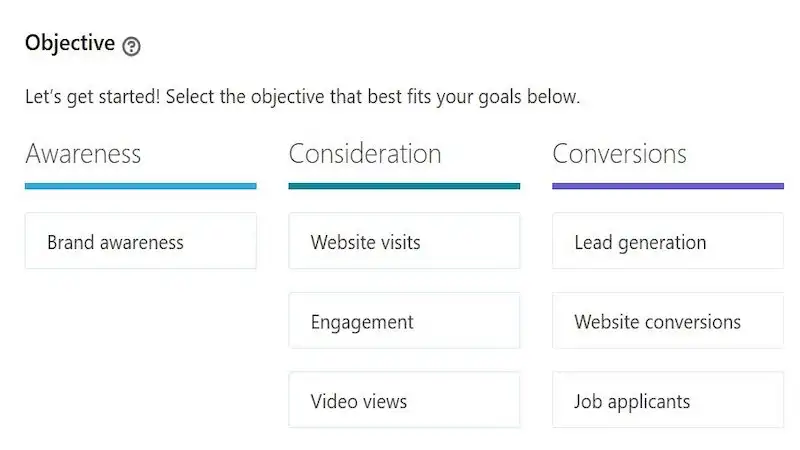The width and height of the screenshot is (800, 450).
Task: Click the light blue bar under Awareness
Action: [x=140, y=185]
